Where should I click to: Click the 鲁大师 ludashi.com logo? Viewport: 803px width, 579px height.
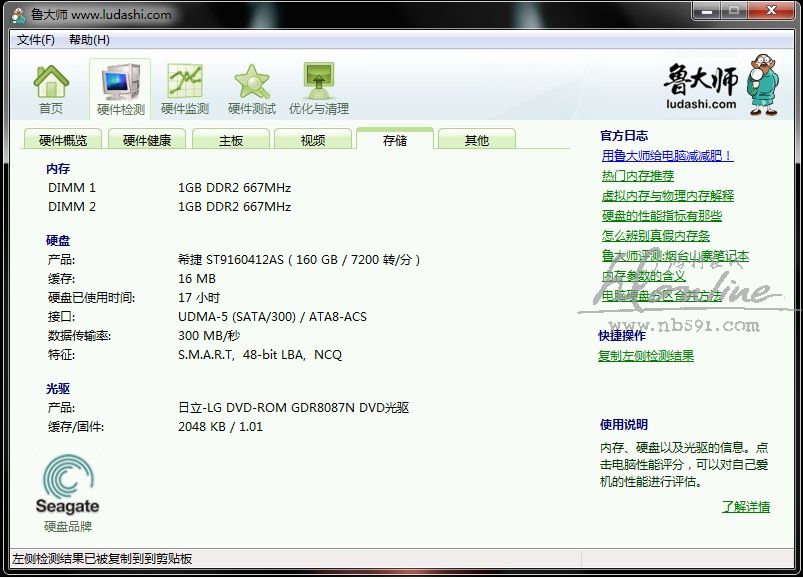[x=721, y=85]
